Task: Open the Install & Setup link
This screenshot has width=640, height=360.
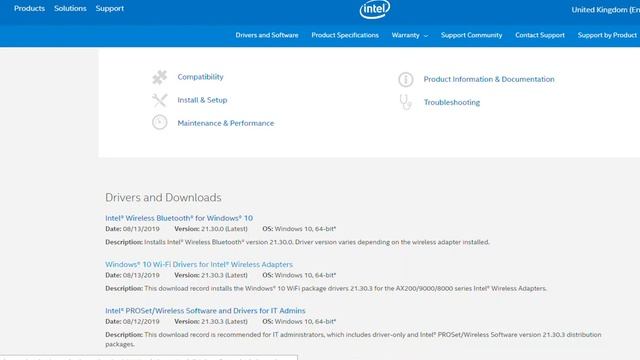Action: (202, 100)
